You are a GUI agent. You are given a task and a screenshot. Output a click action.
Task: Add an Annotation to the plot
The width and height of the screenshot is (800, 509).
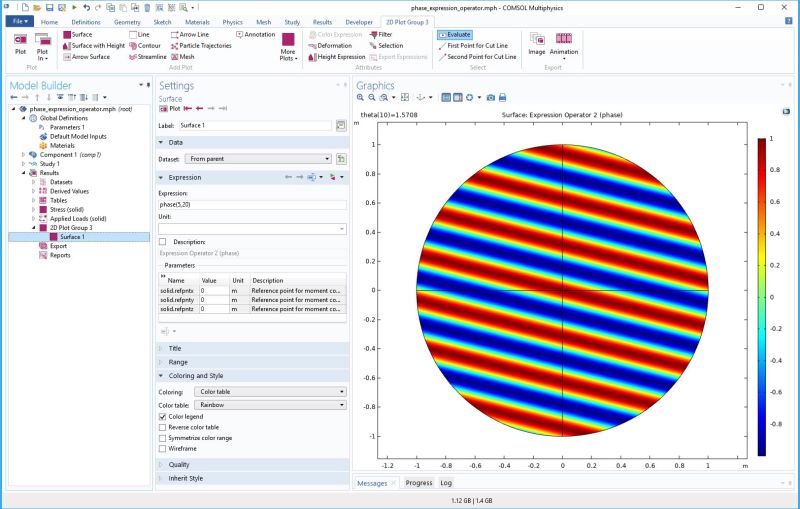click(256, 35)
